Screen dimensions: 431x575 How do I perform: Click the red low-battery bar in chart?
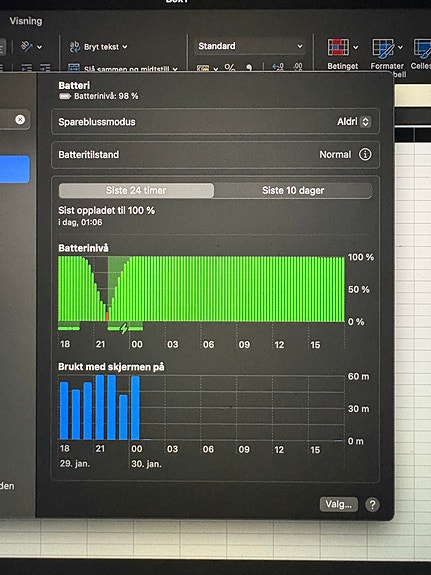107,316
